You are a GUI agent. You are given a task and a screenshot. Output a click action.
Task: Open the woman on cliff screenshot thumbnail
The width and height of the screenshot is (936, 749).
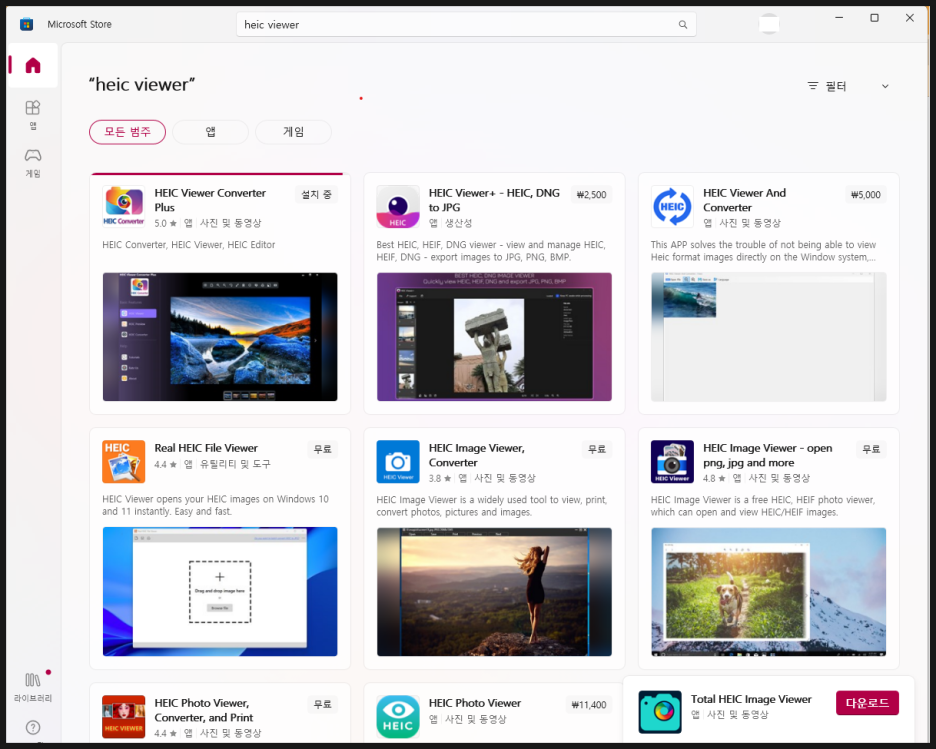(x=494, y=591)
